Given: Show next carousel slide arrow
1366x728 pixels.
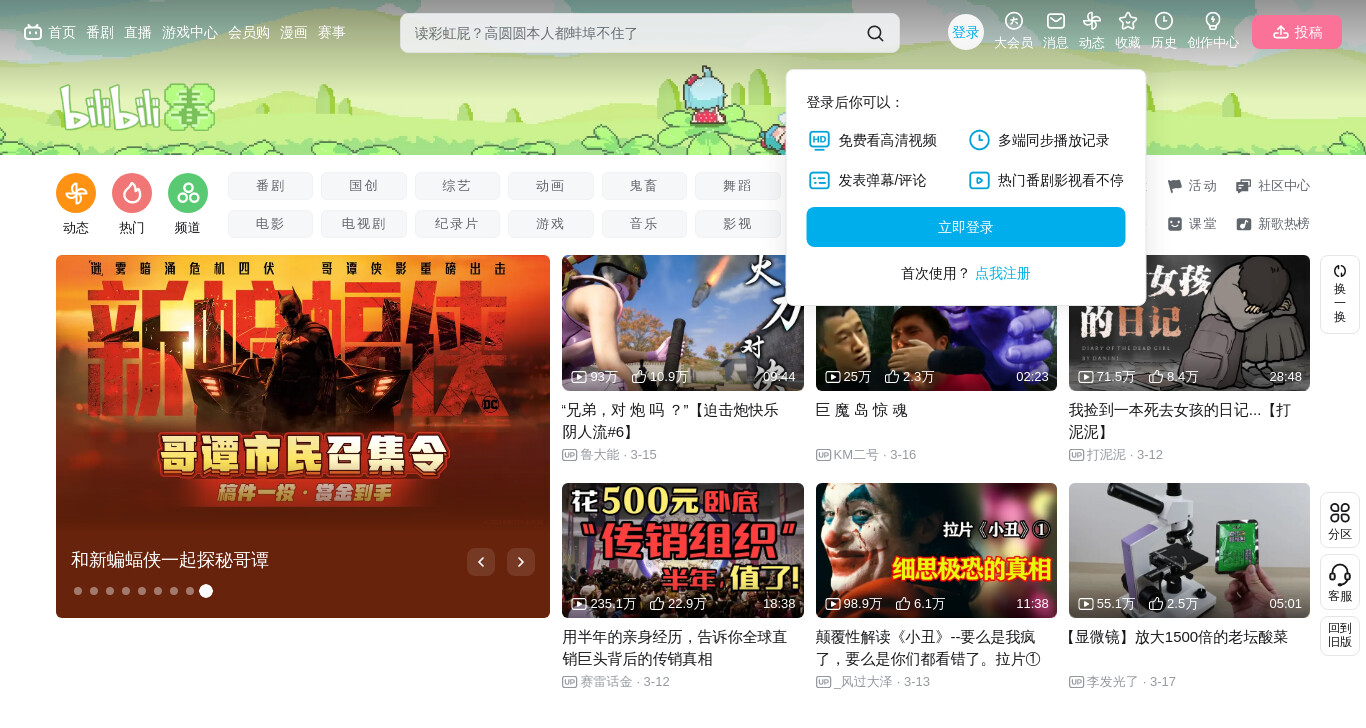Looking at the screenshot, I should pyautogui.click(x=521, y=562).
